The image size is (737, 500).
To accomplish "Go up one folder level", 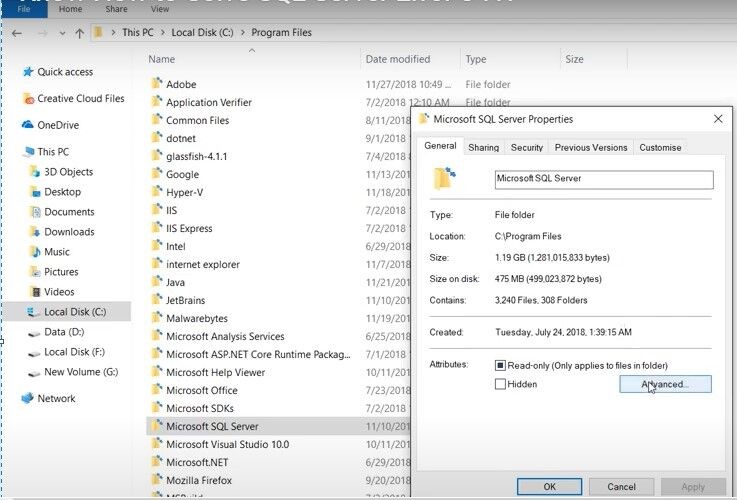I will point(79,33).
